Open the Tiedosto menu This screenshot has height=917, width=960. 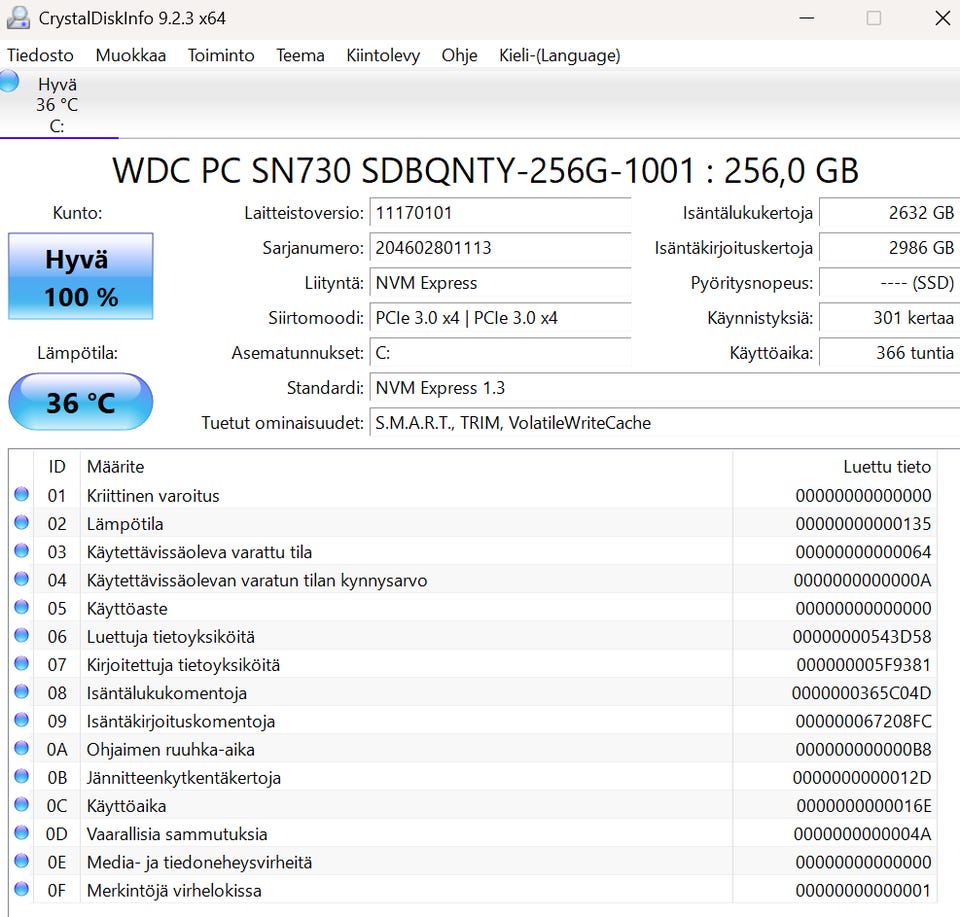(40, 55)
